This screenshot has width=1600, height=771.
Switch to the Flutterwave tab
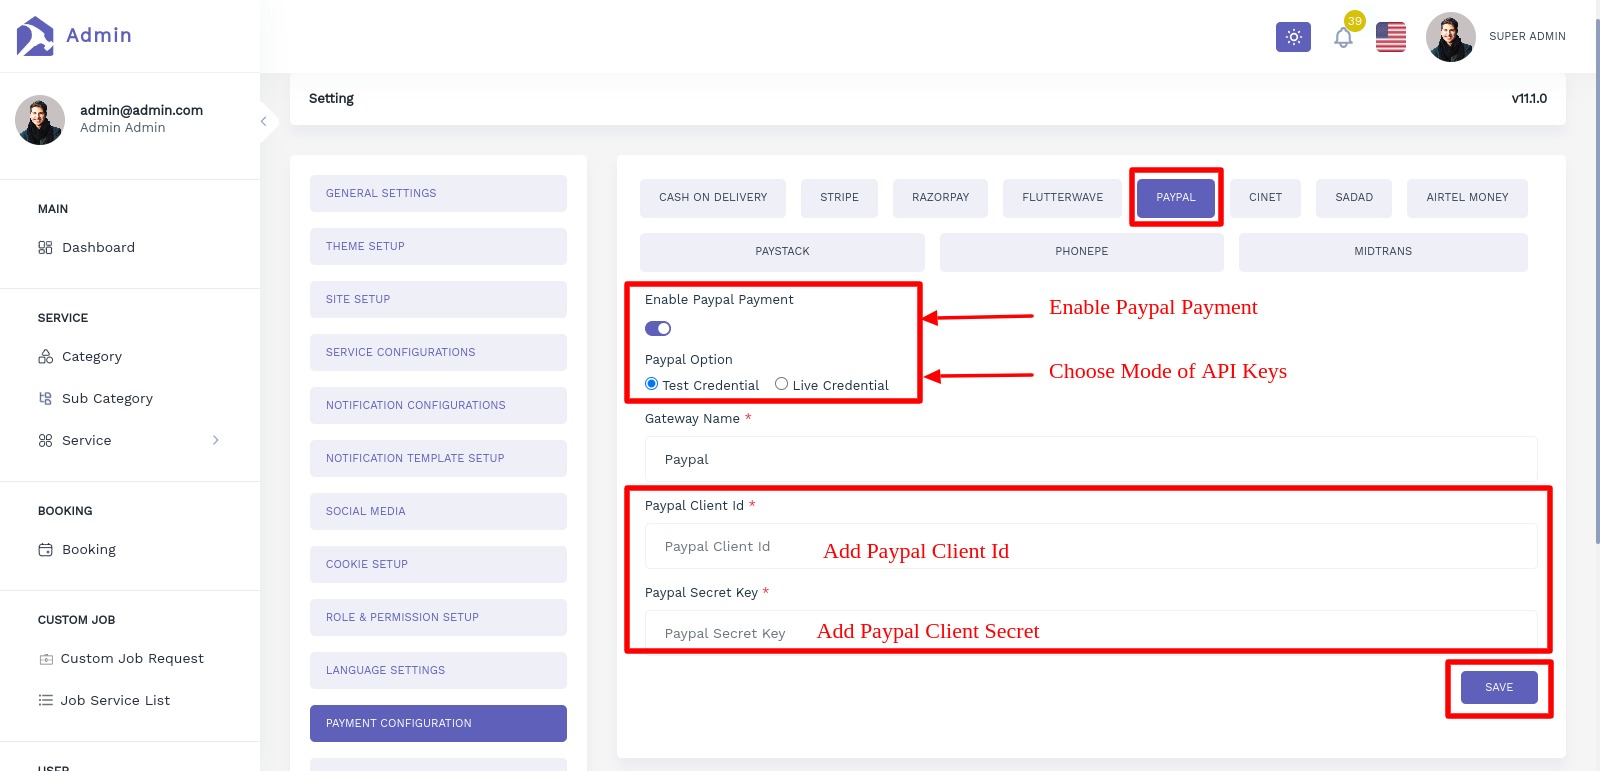tap(1062, 198)
